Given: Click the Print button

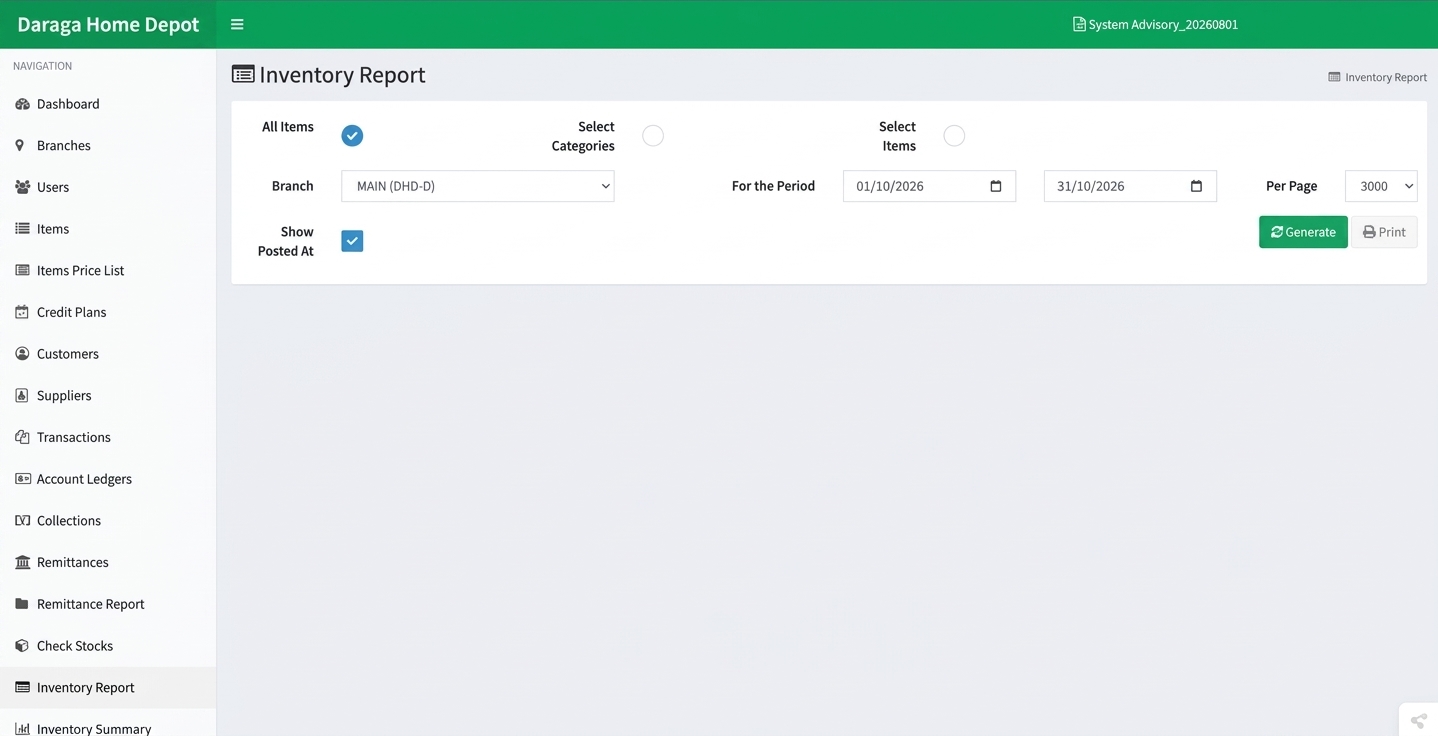Looking at the screenshot, I should (x=1384, y=232).
